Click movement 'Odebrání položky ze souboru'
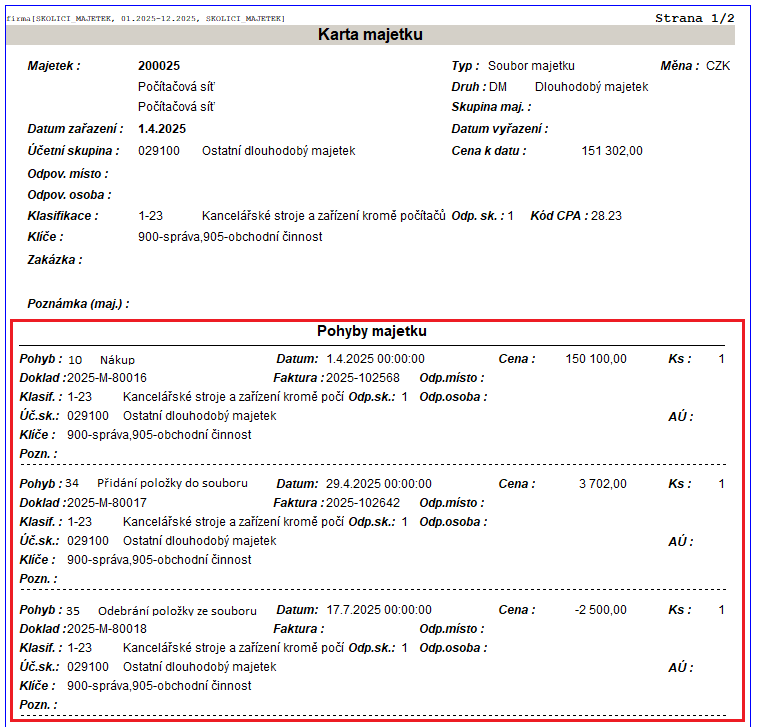The height and width of the screenshot is (727, 758). coord(177,611)
